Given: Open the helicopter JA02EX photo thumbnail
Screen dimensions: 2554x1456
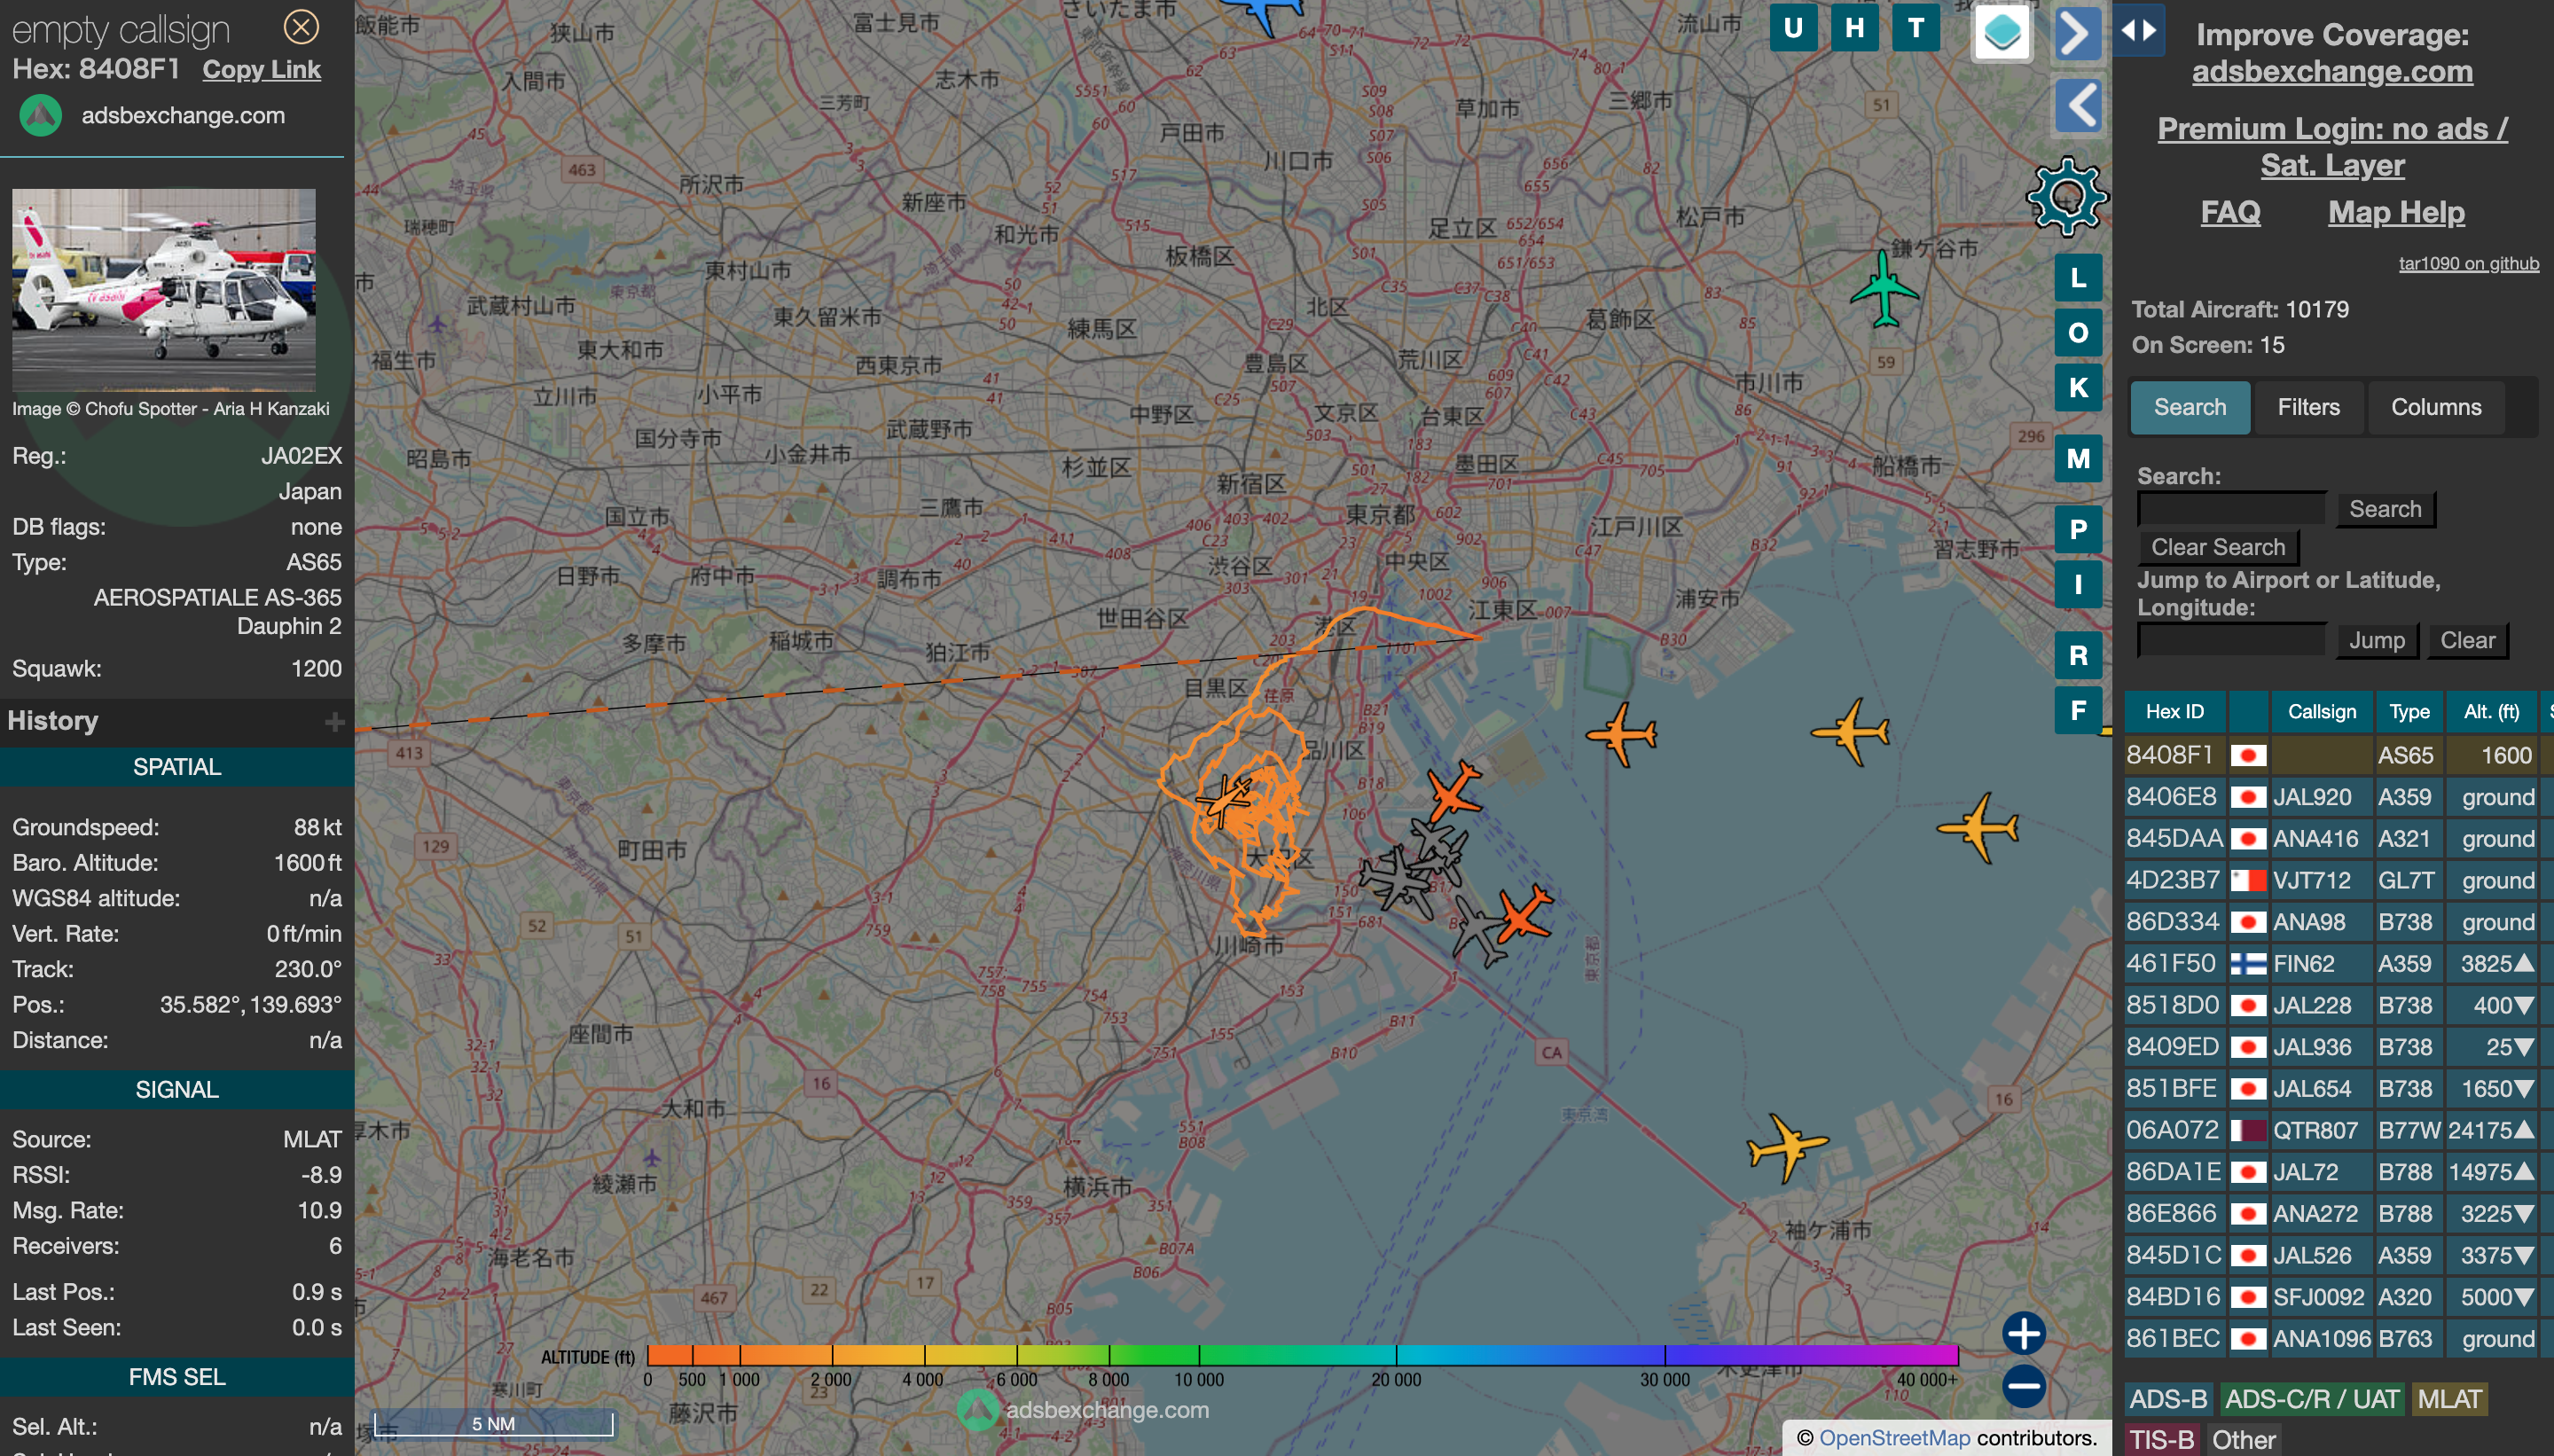Looking at the screenshot, I should [x=164, y=289].
